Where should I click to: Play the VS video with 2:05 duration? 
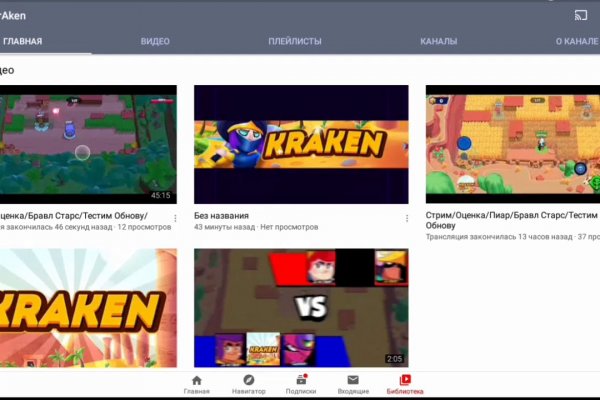(x=301, y=307)
